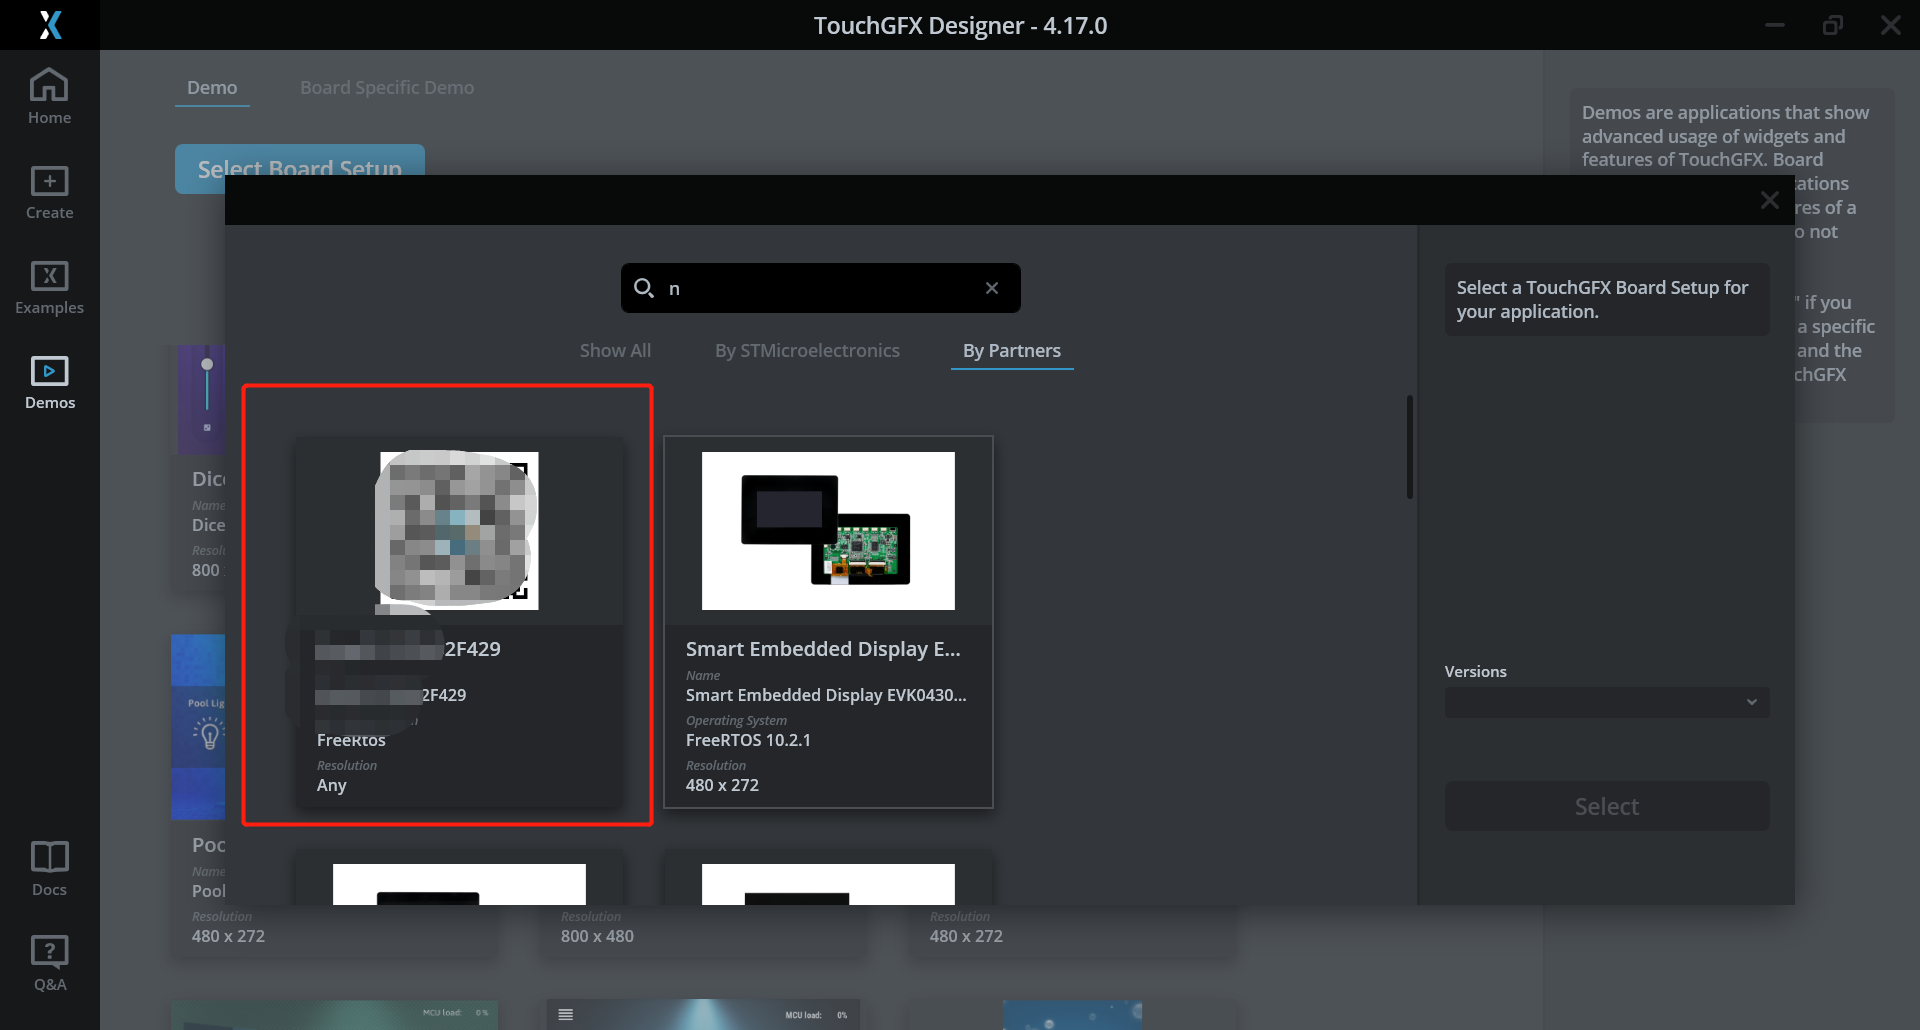The height and width of the screenshot is (1030, 1920).
Task: Click the Home icon in the sidebar
Action: [x=49, y=95]
